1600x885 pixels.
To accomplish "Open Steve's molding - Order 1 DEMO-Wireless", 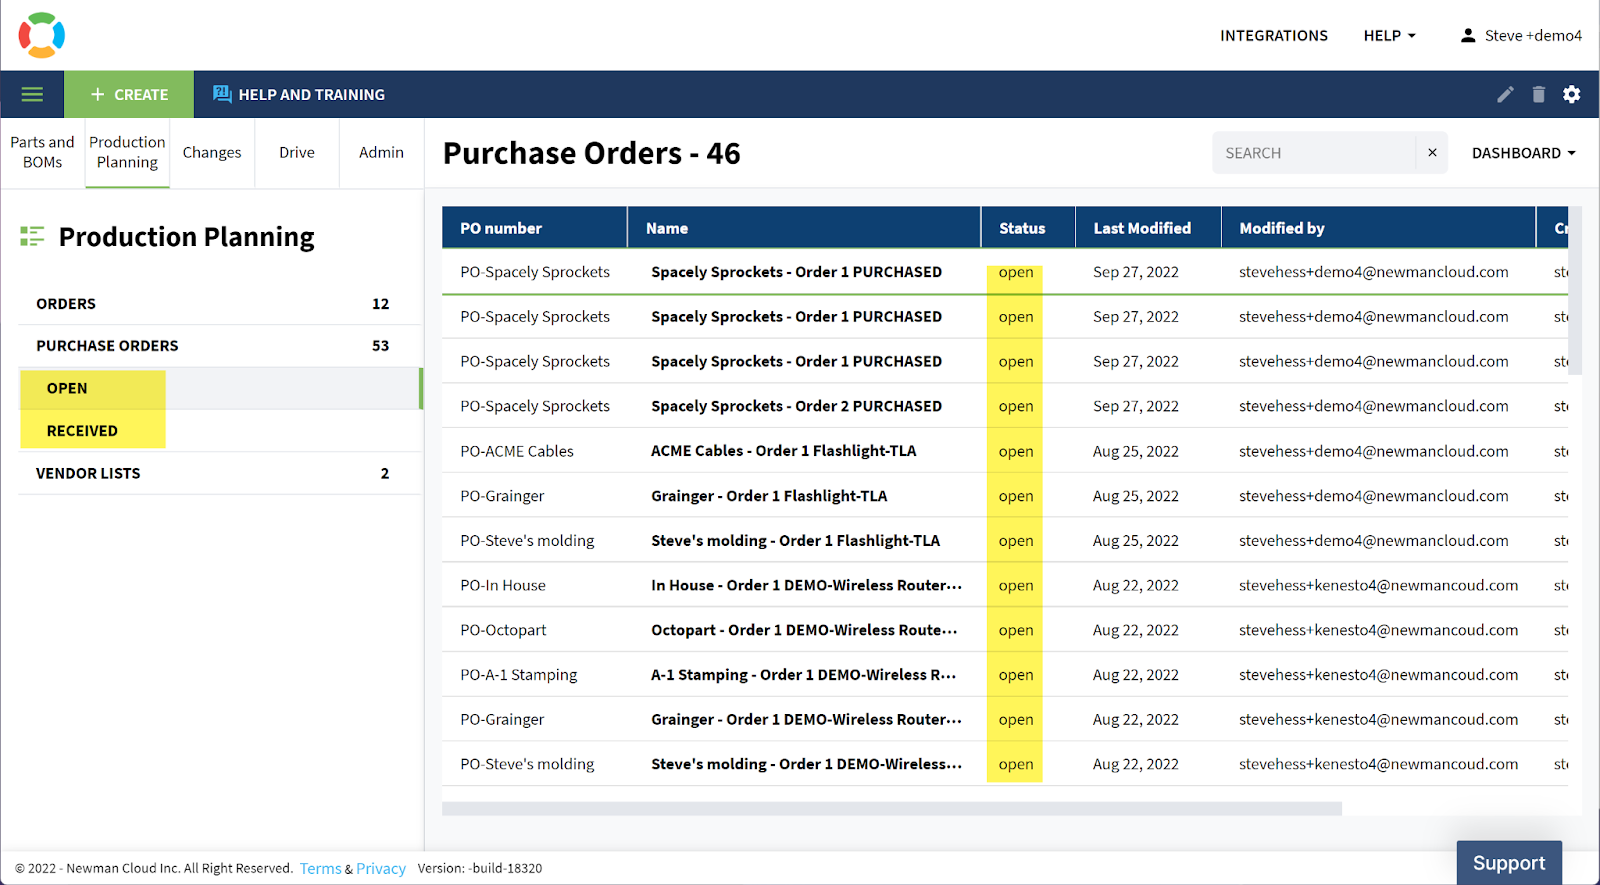I will coord(806,764).
